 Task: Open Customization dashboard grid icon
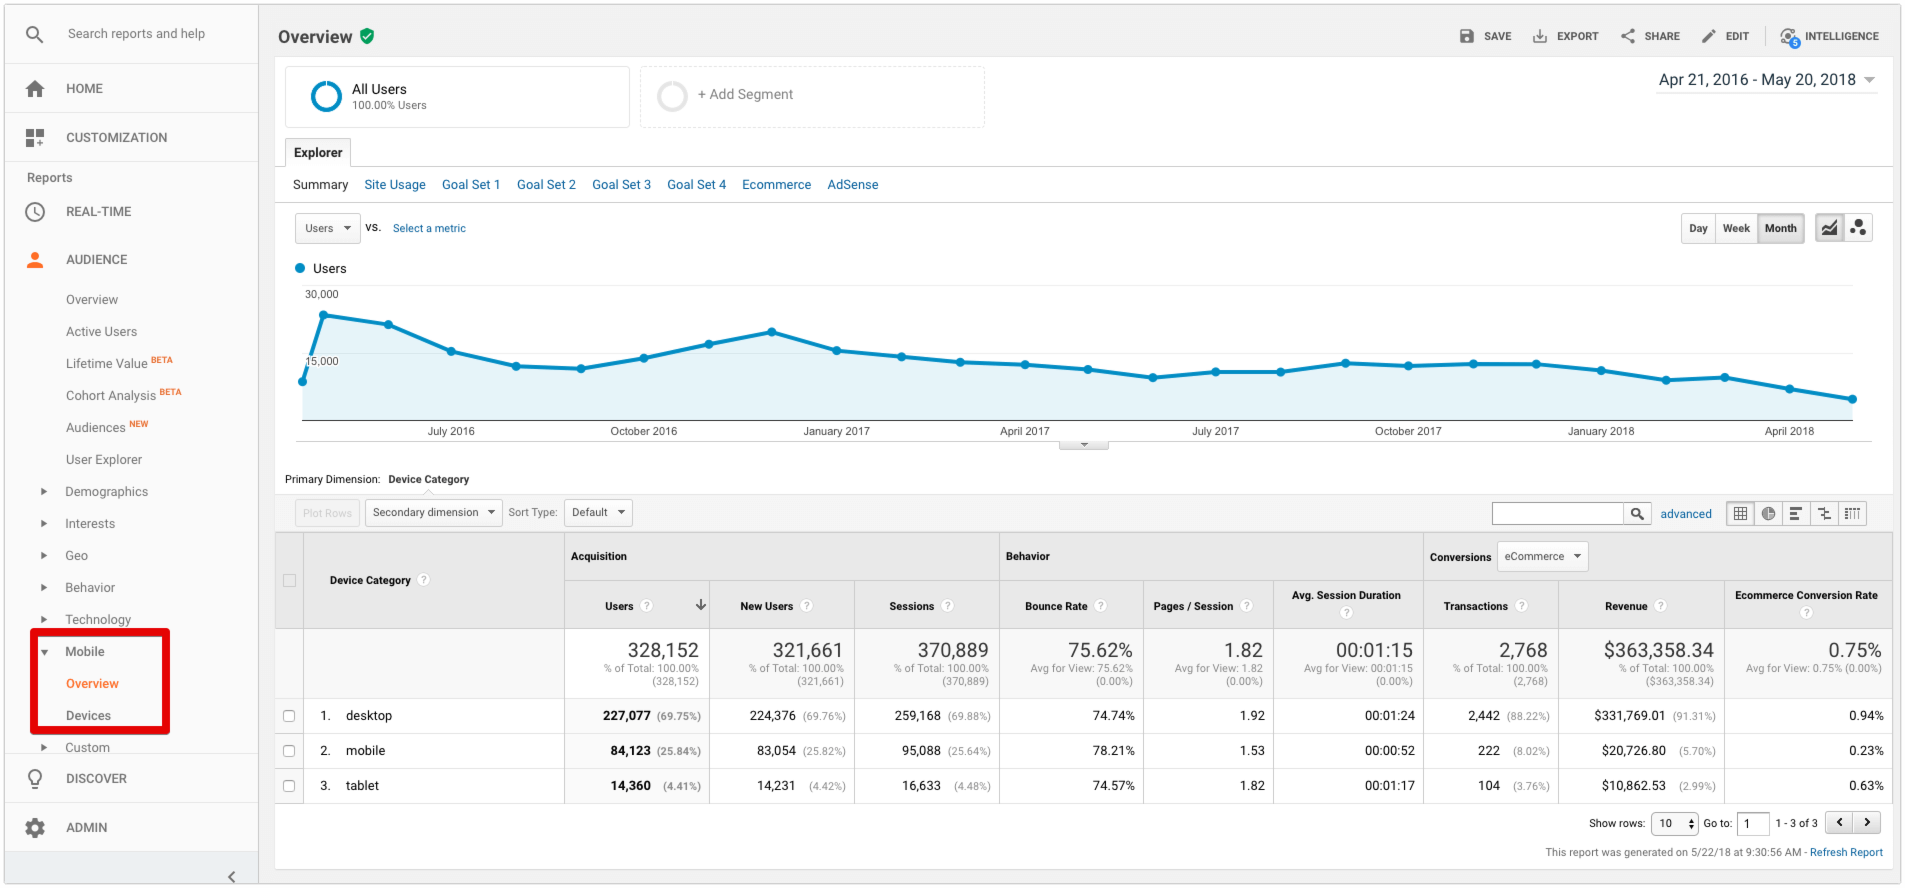35,138
